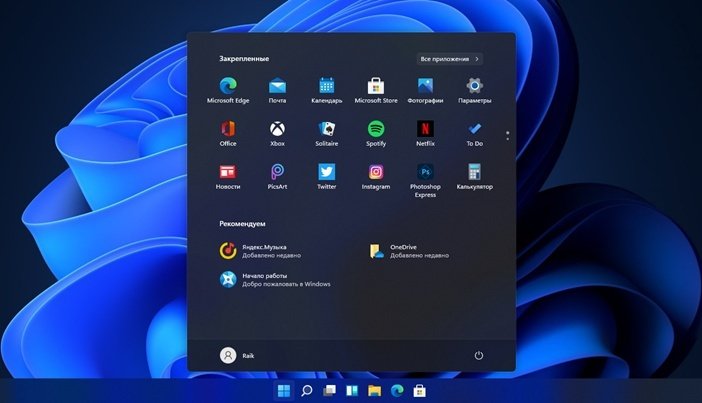Open recommended OneDrive item

coord(408,251)
